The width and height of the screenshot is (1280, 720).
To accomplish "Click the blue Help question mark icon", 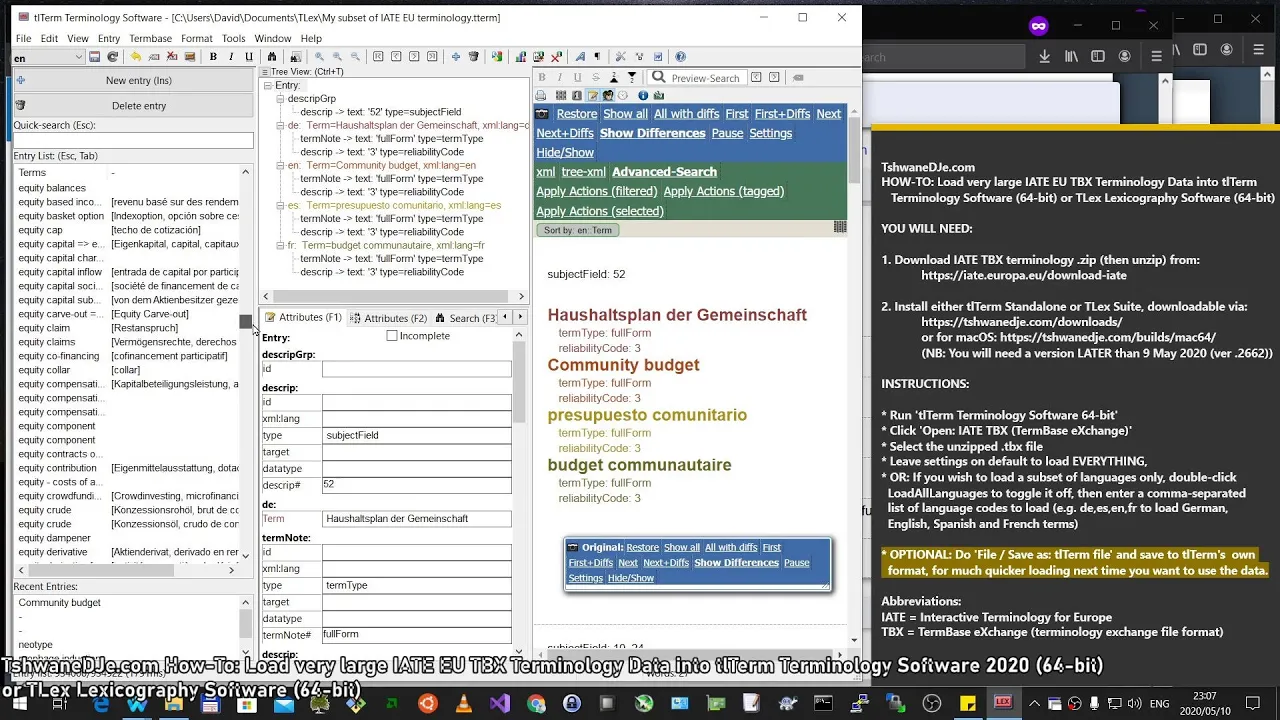I will [x=680, y=57].
